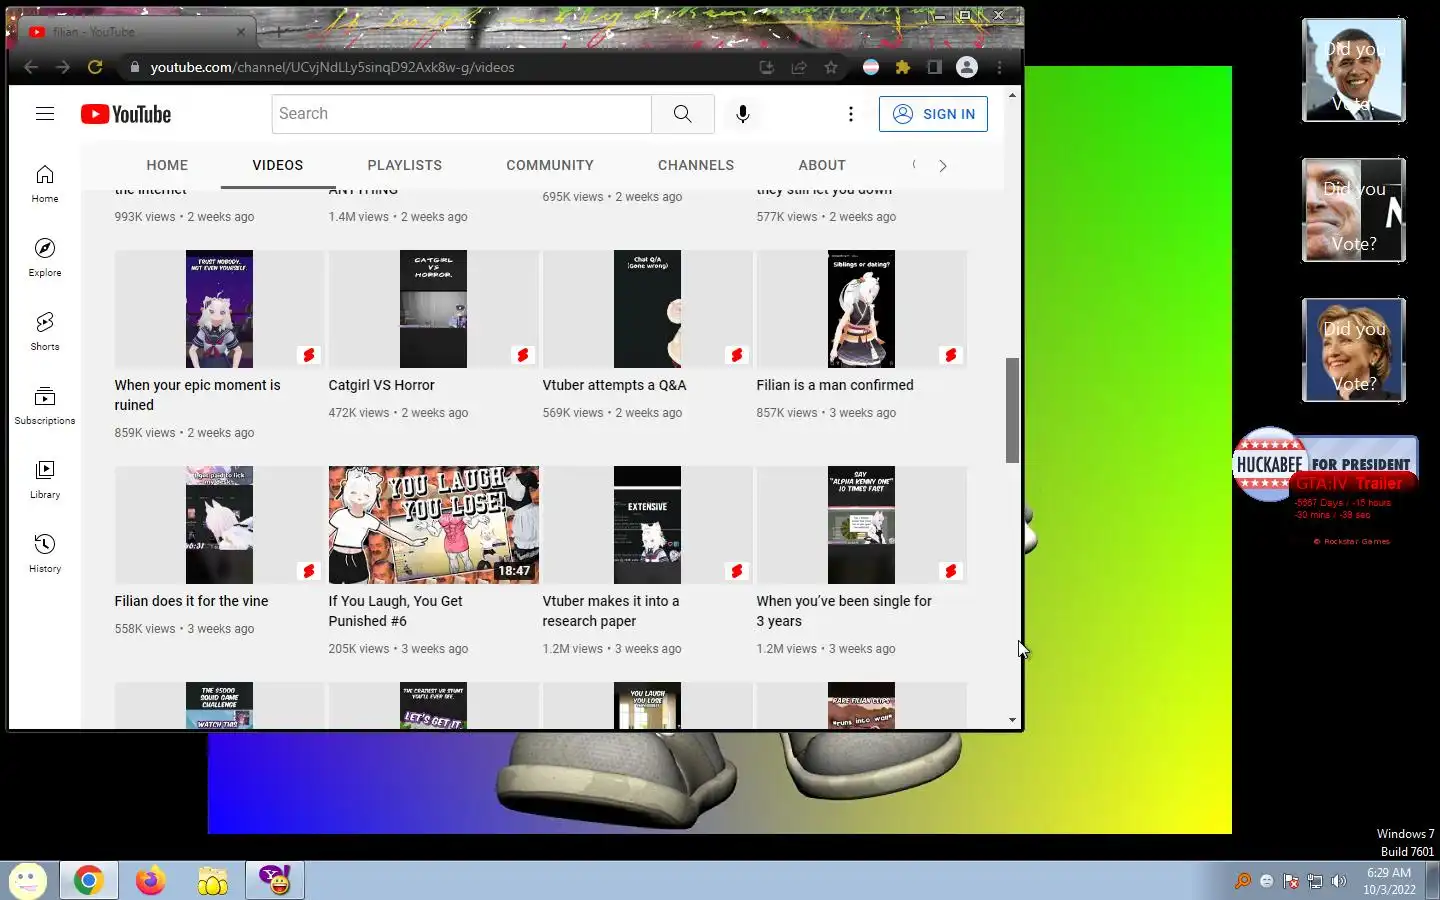Click the YouTube logo

click(x=126, y=114)
